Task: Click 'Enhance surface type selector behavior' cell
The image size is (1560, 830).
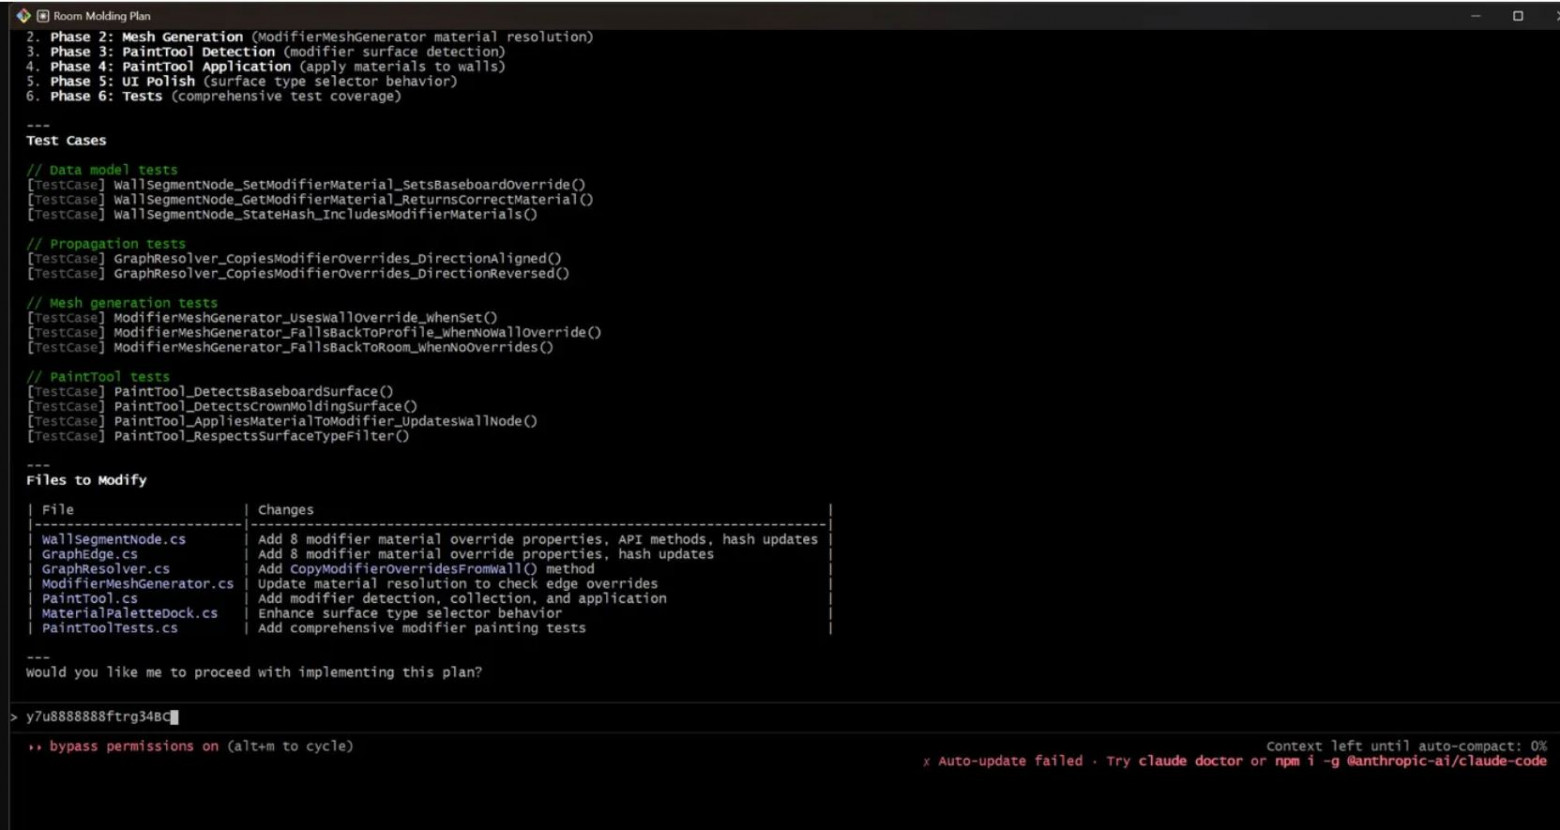Action: pos(410,613)
